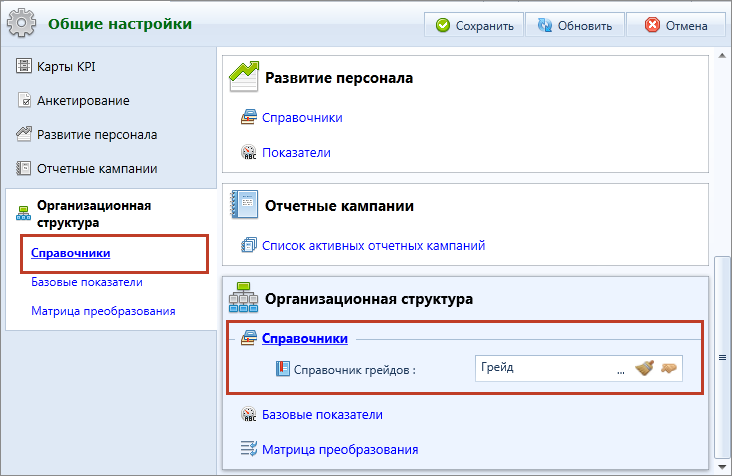
Task: Open Показатели link under Развитие персонала
Action: click(296, 153)
